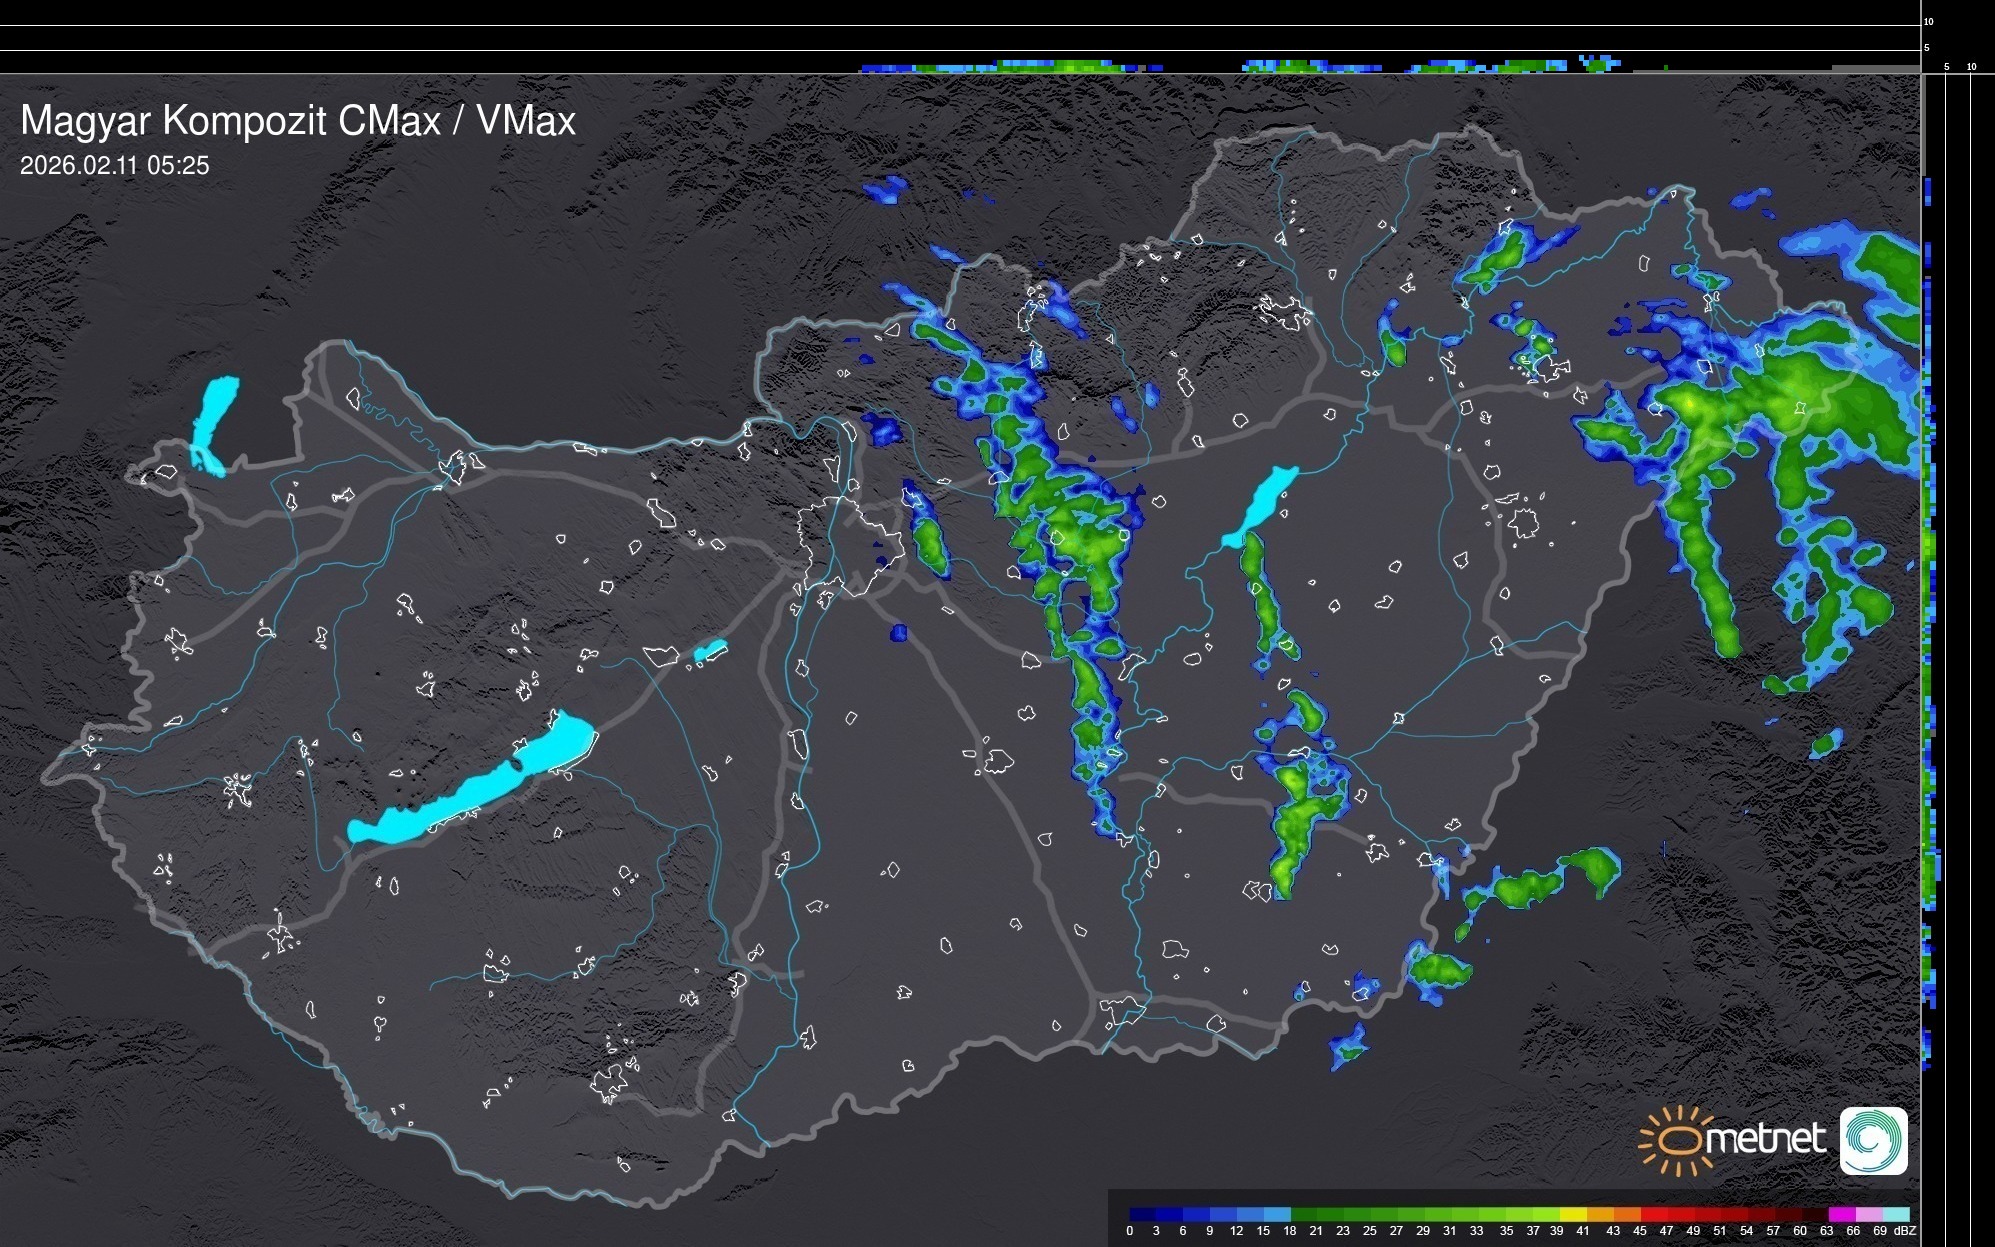Click the darkest blue 0 dBZ swatch
The image size is (1995, 1247).
1143,1214
